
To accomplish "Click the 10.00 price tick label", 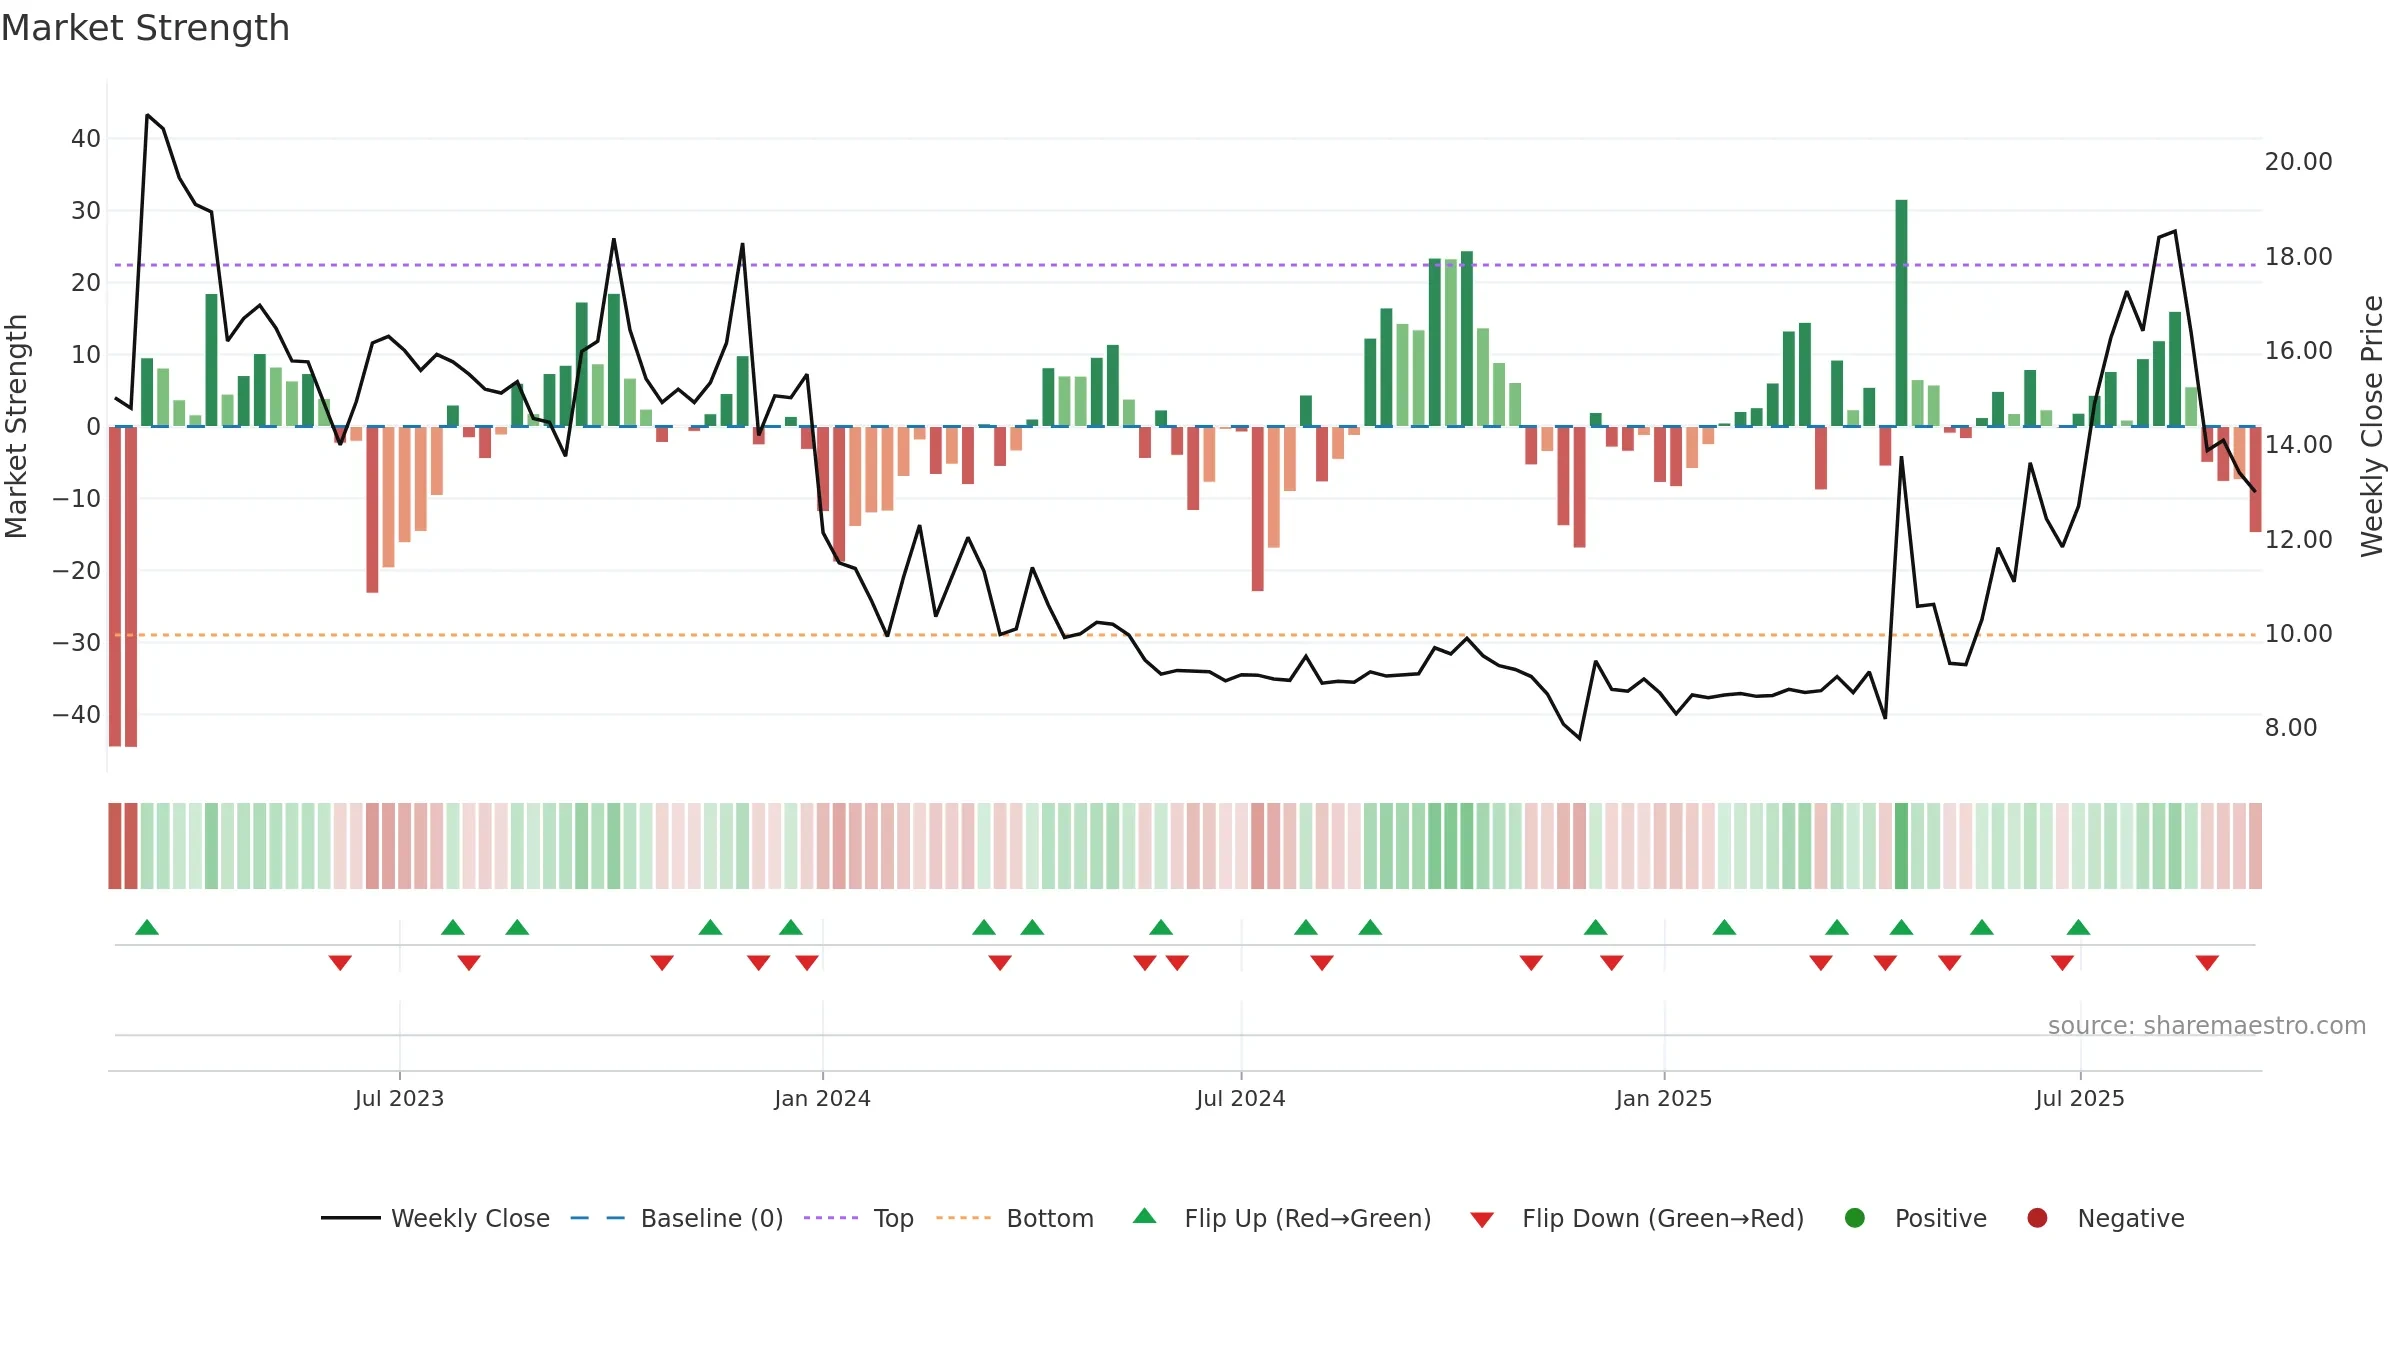I will [x=2298, y=634].
